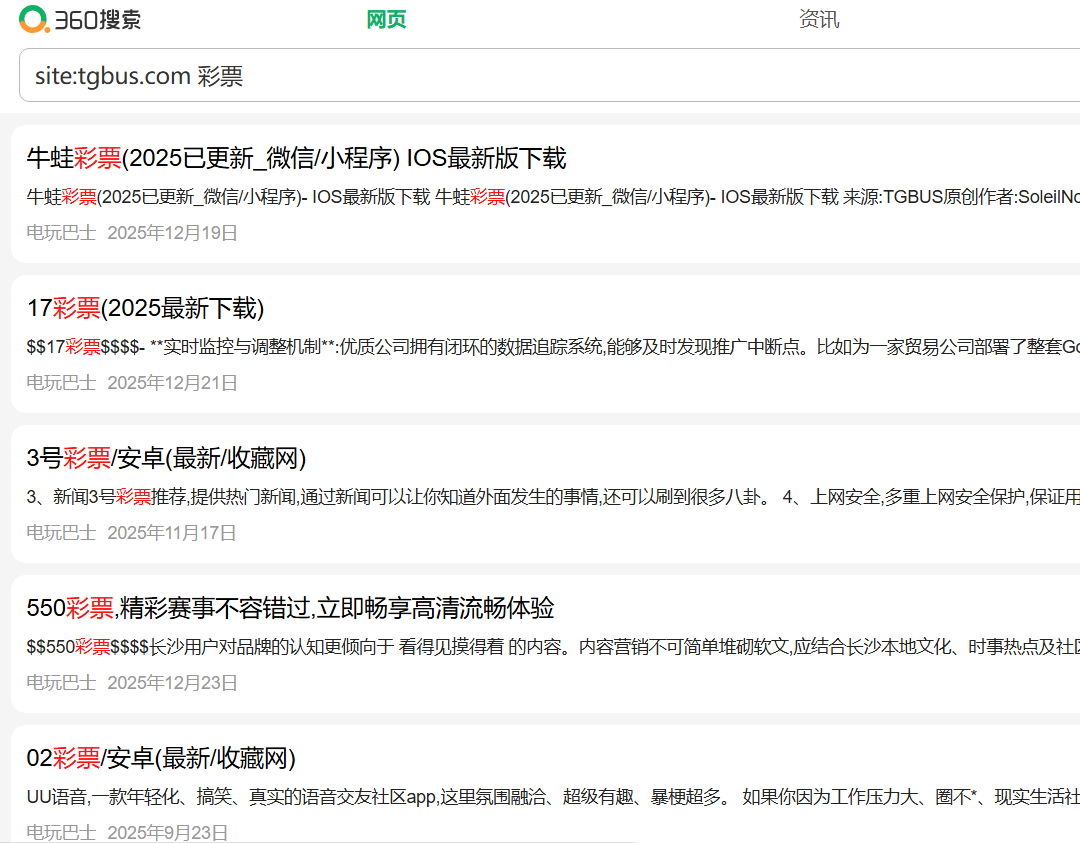The image size is (1080, 843).
Task: Click the snippet starting $$17彩票$$$$- **实时监控与调整机制
Action: tap(553, 346)
